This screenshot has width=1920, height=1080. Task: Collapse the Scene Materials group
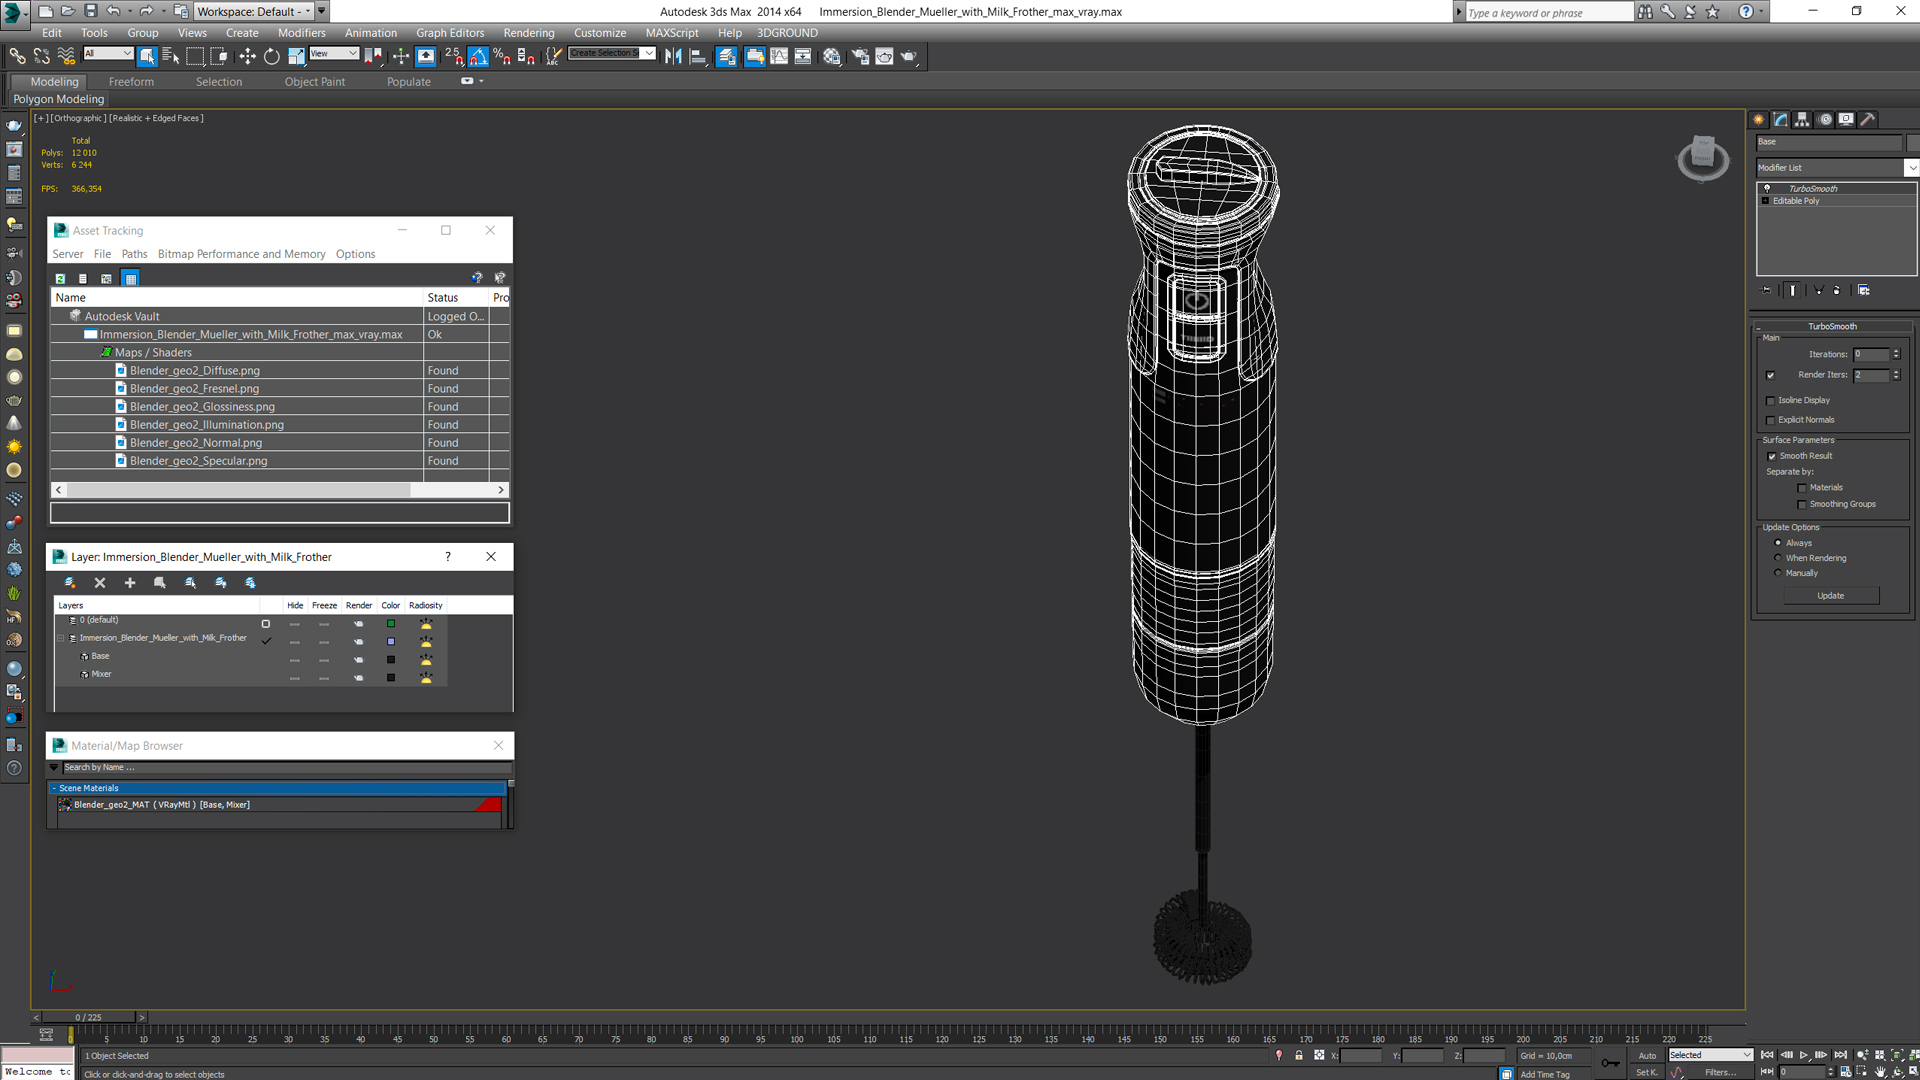point(54,788)
